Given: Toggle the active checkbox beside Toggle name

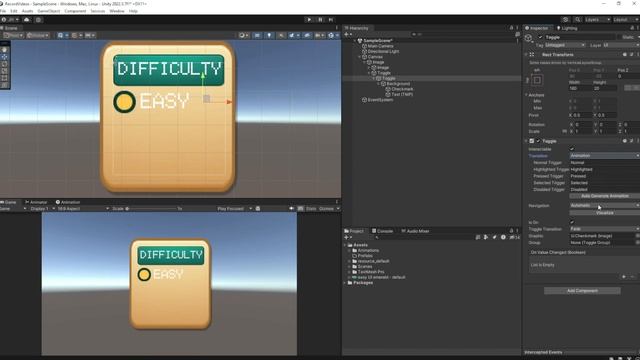Looking at the screenshot, I should click(x=540, y=37).
